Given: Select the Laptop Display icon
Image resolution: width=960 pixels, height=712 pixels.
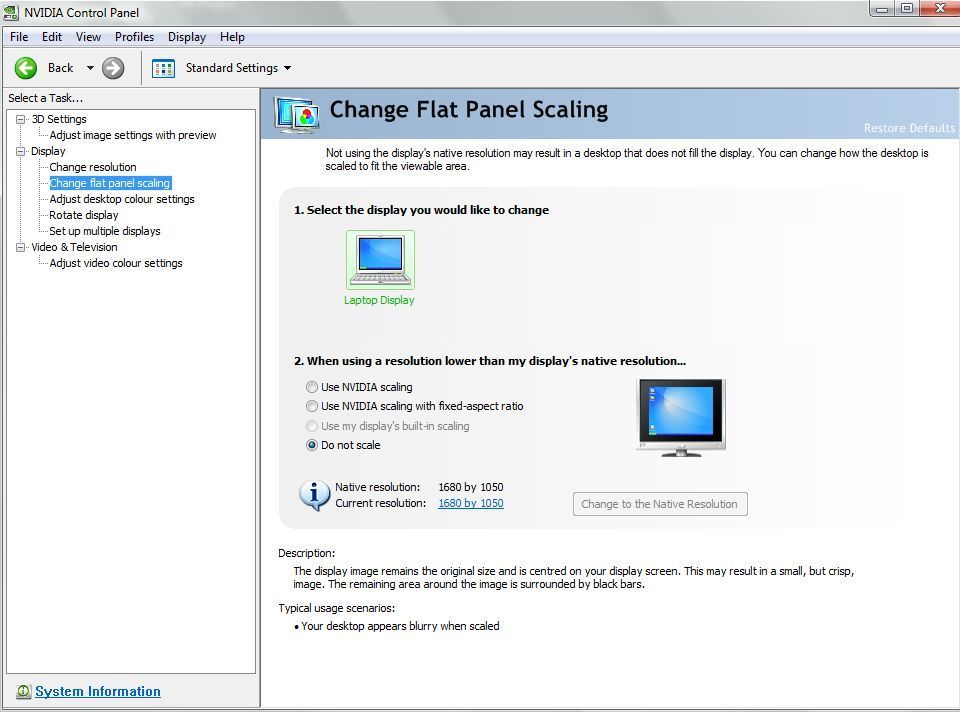Looking at the screenshot, I should [x=380, y=260].
